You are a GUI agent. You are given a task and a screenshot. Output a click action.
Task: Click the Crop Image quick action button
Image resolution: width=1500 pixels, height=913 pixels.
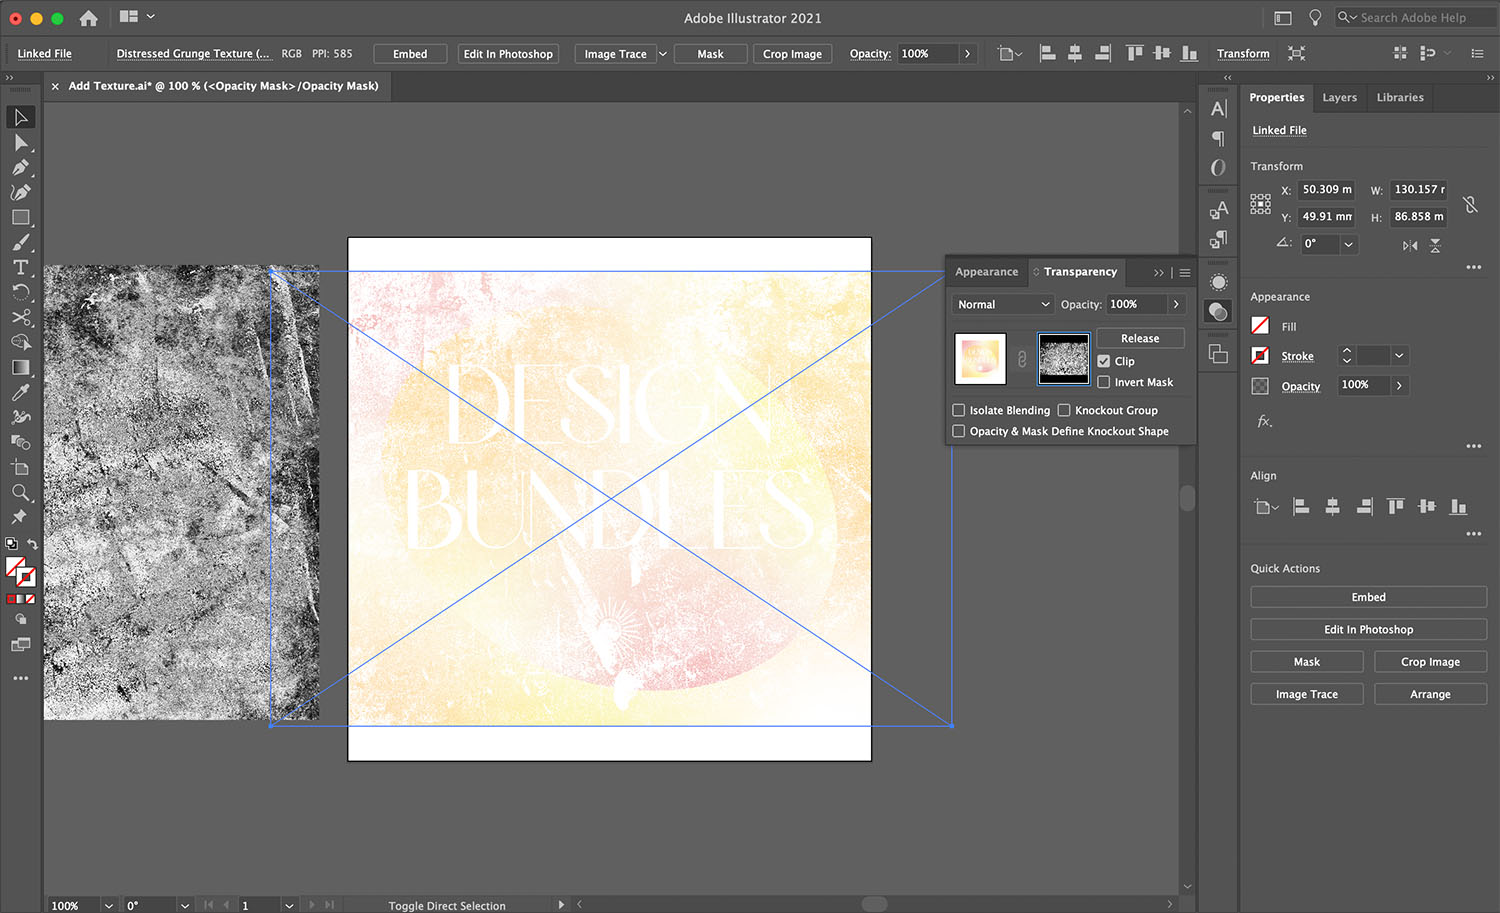click(x=1430, y=662)
